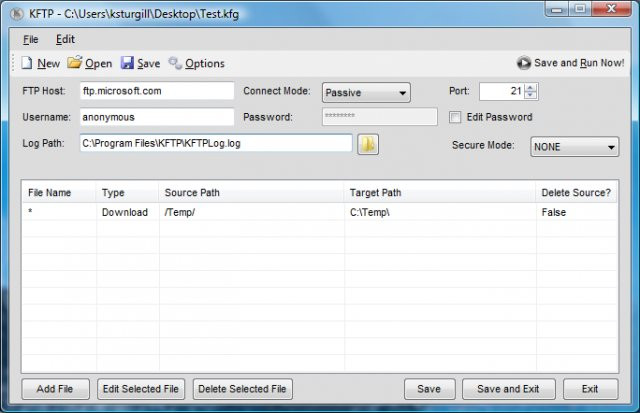
Task: Click the Source Path column header
Action: pyautogui.click(x=251, y=193)
